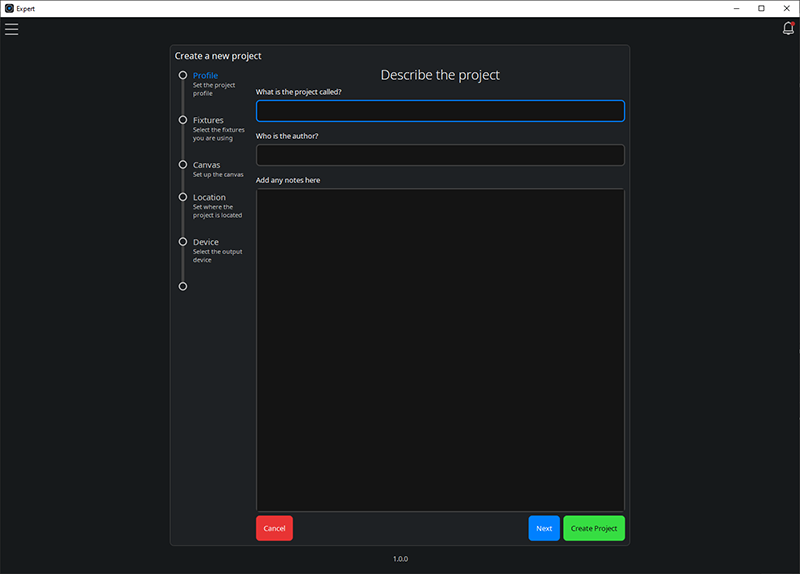Jump to the Location step label

[x=209, y=197]
